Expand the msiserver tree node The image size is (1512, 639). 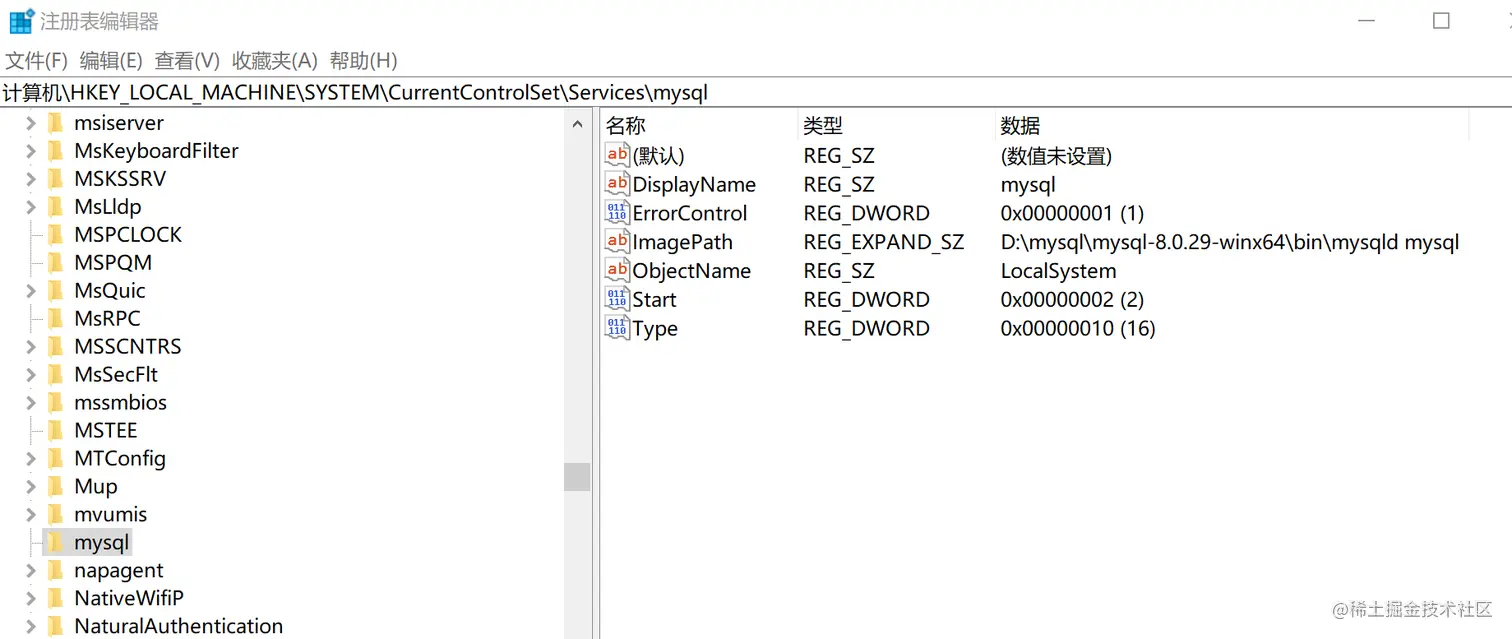tap(30, 123)
